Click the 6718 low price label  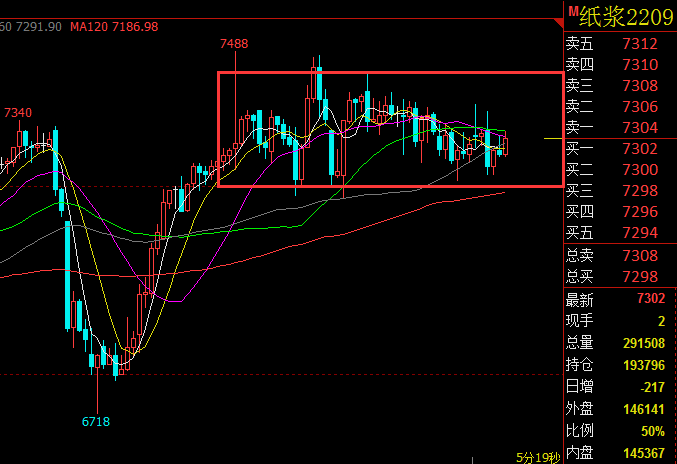point(96,422)
